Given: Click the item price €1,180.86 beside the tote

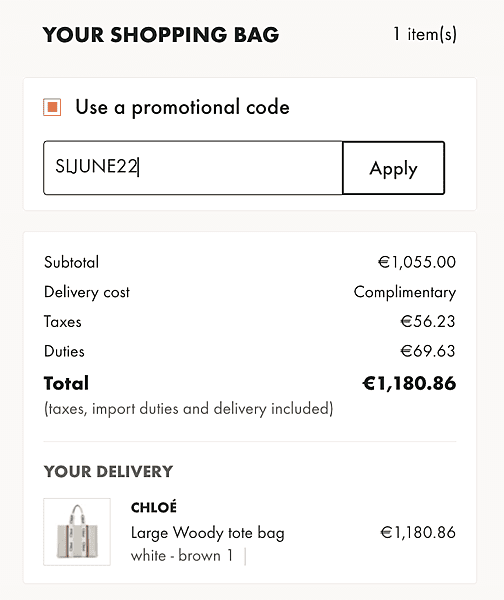Looking at the screenshot, I should pos(418,532).
